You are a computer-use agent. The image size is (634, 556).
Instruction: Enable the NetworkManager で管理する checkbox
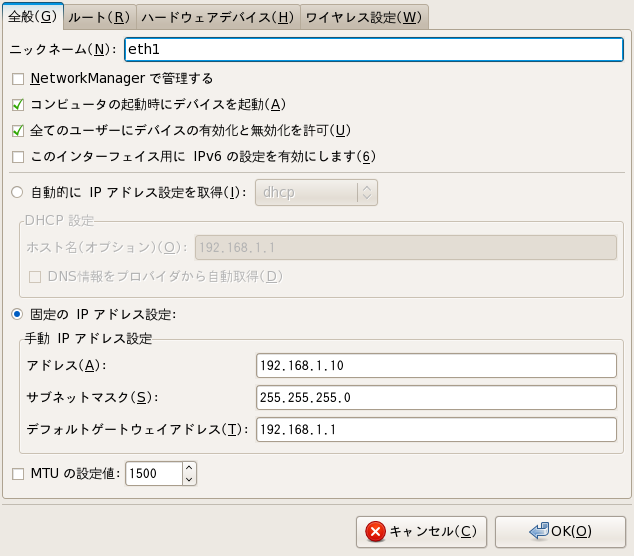click(18, 79)
